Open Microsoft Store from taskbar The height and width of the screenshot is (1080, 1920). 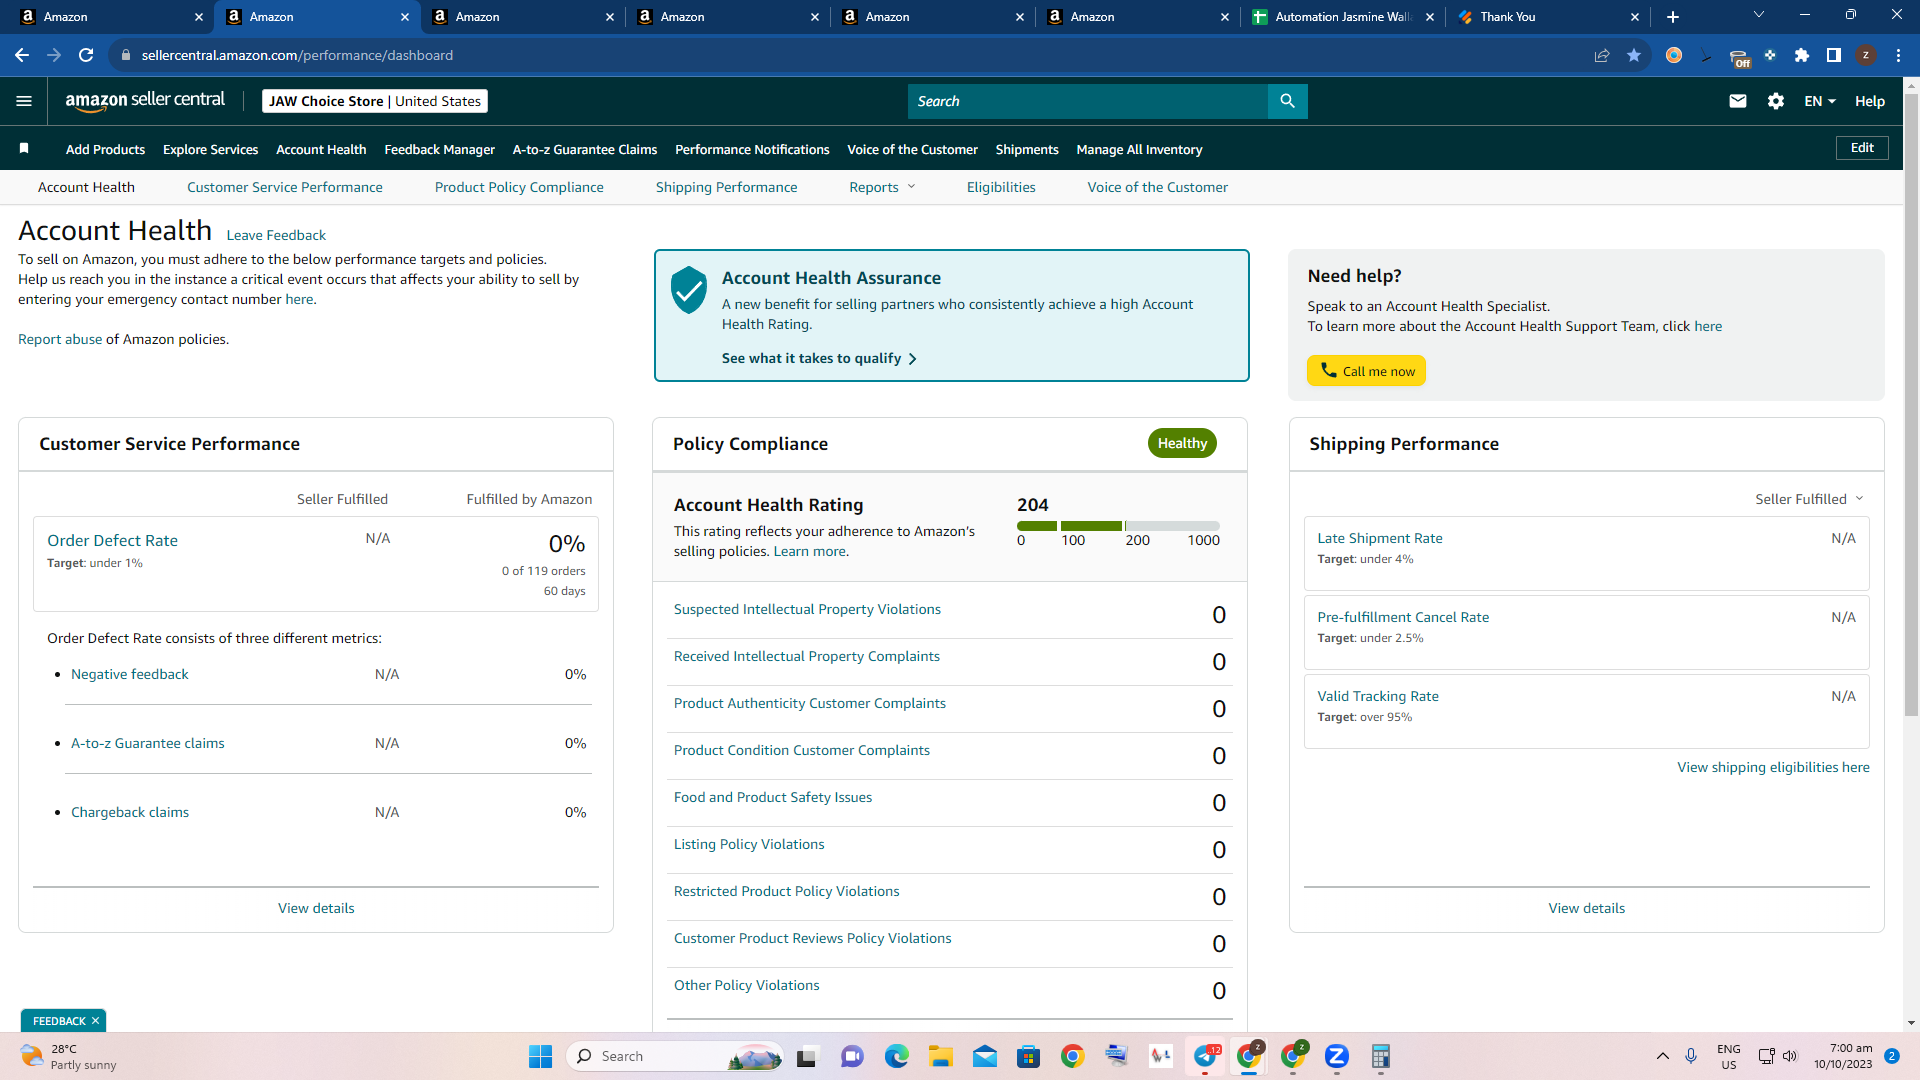pyautogui.click(x=1028, y=1056)
